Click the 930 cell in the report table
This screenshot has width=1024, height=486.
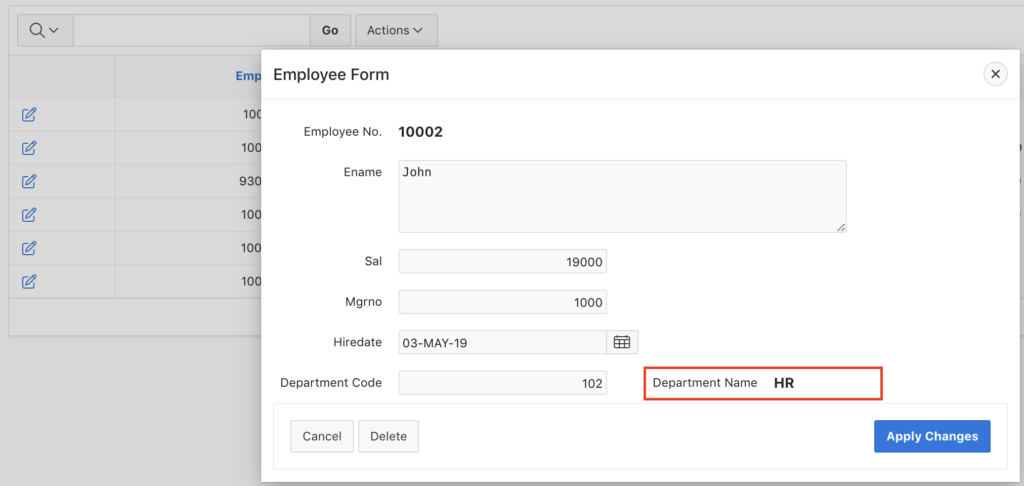coord(252,182)
